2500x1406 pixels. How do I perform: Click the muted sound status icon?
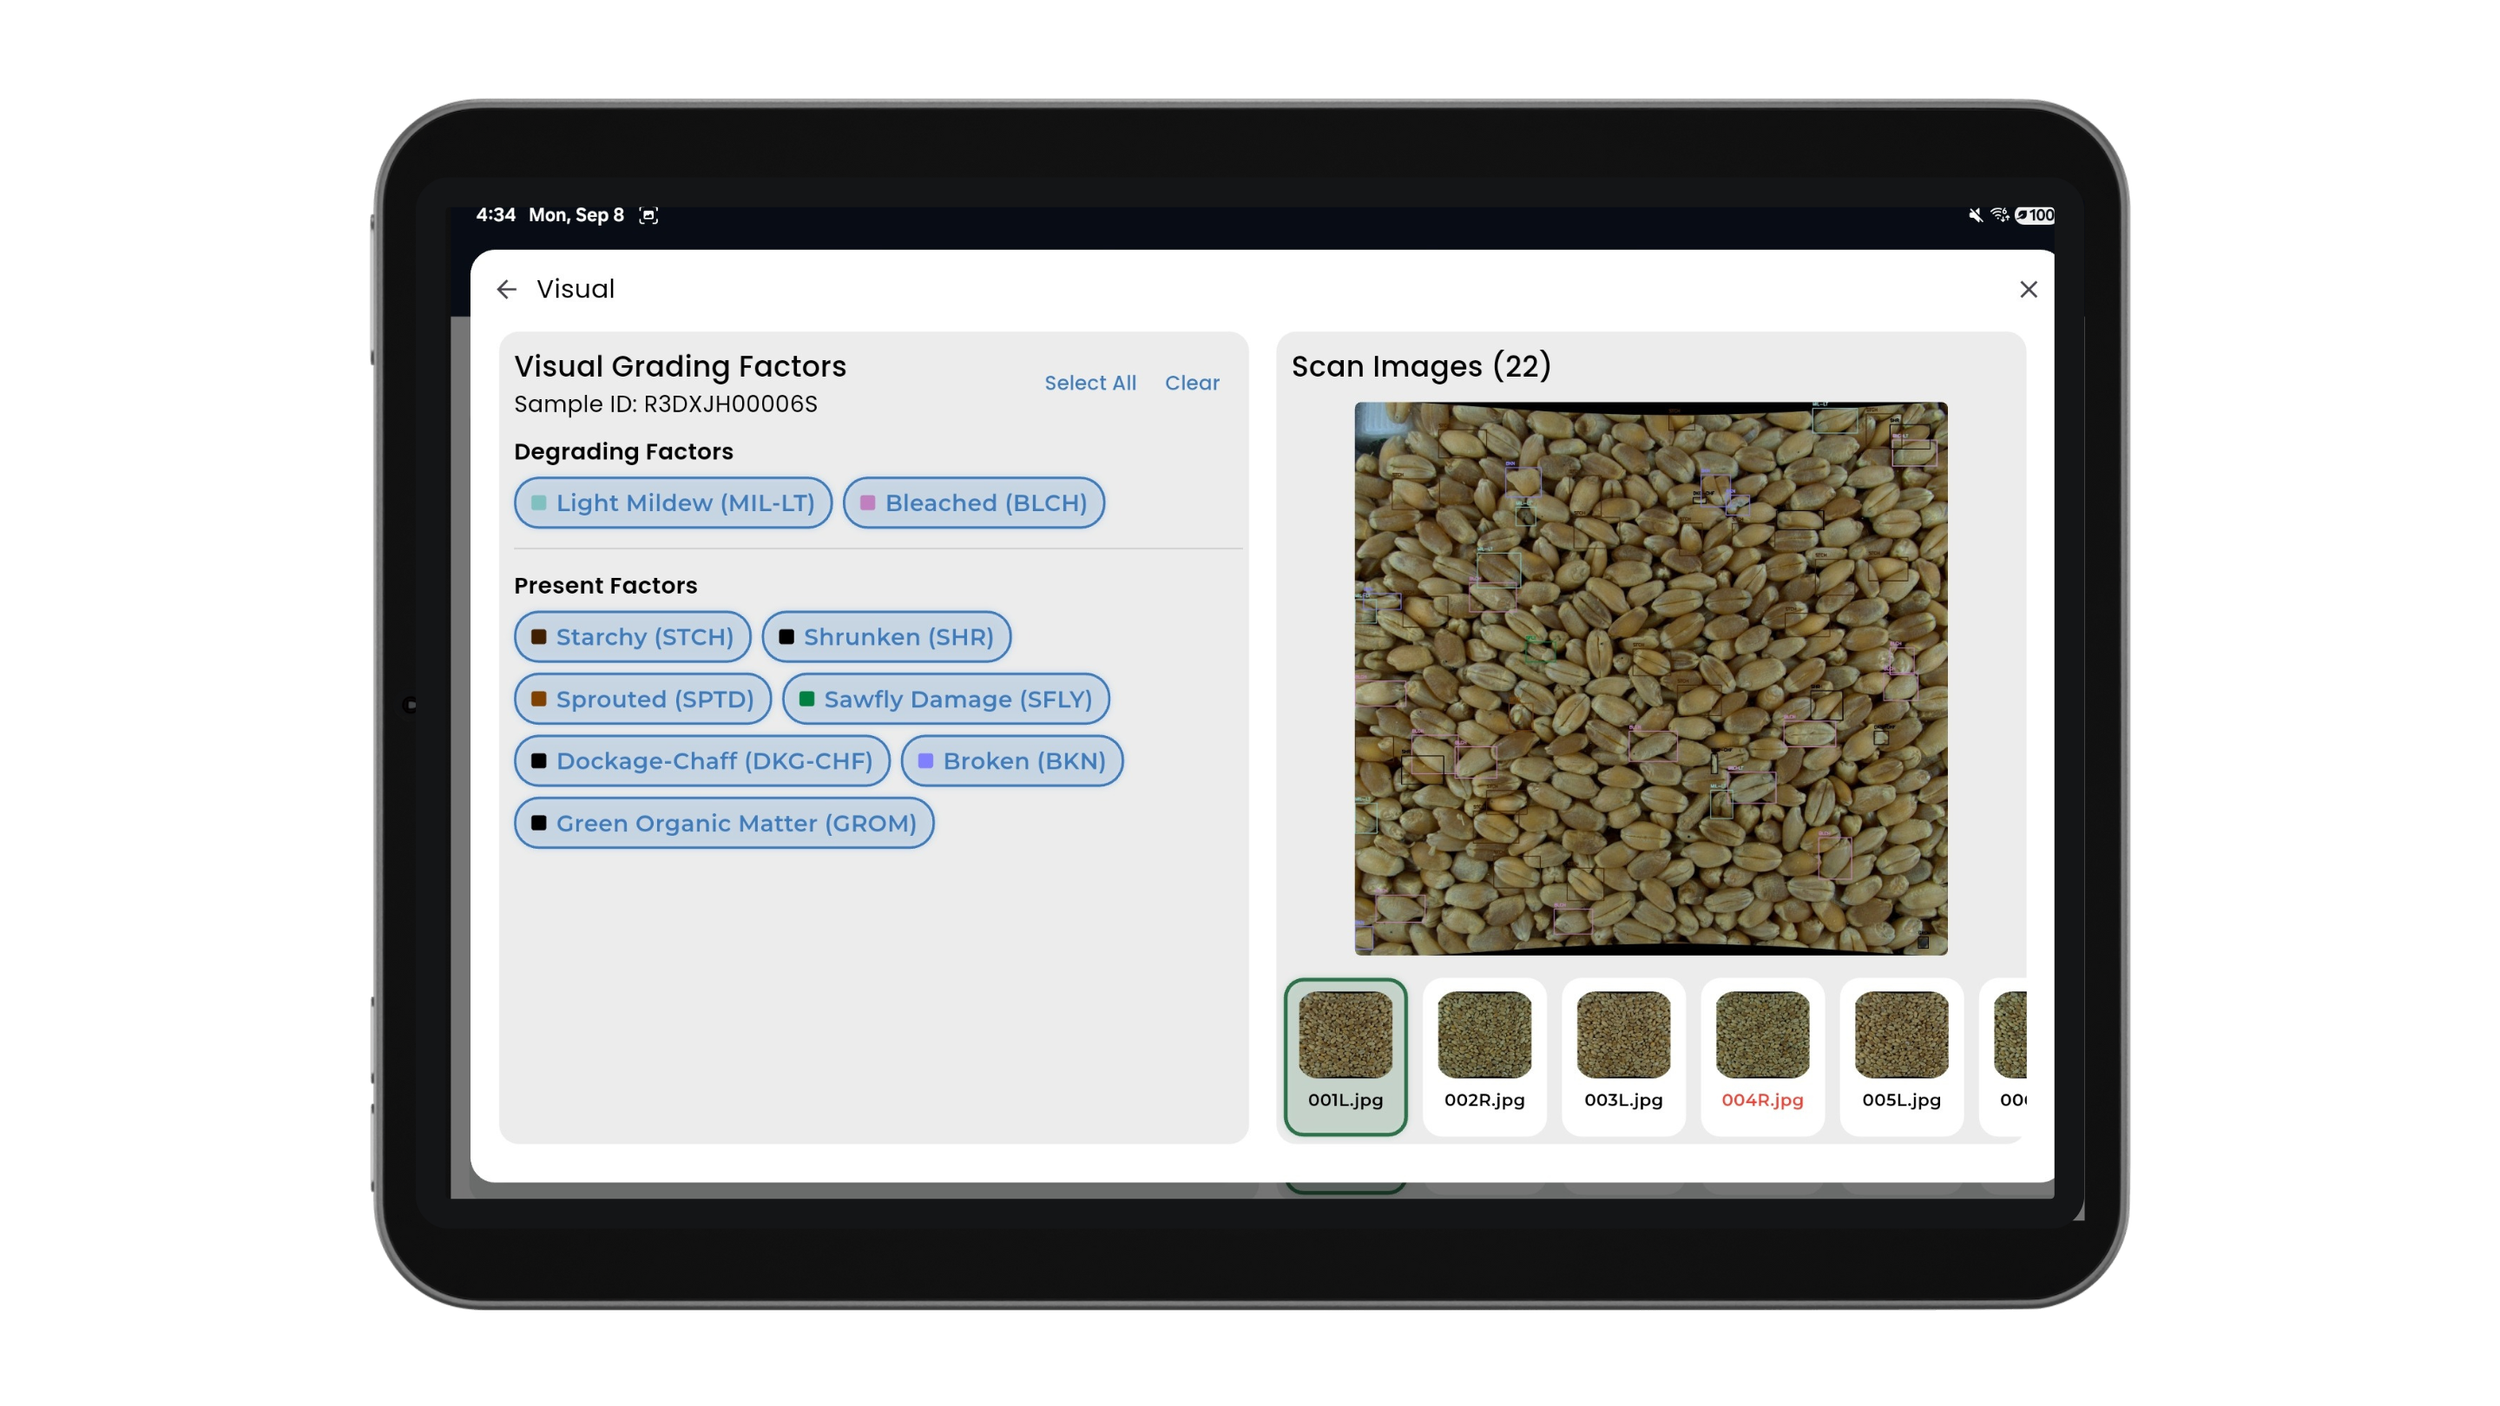click(1975, 215)
